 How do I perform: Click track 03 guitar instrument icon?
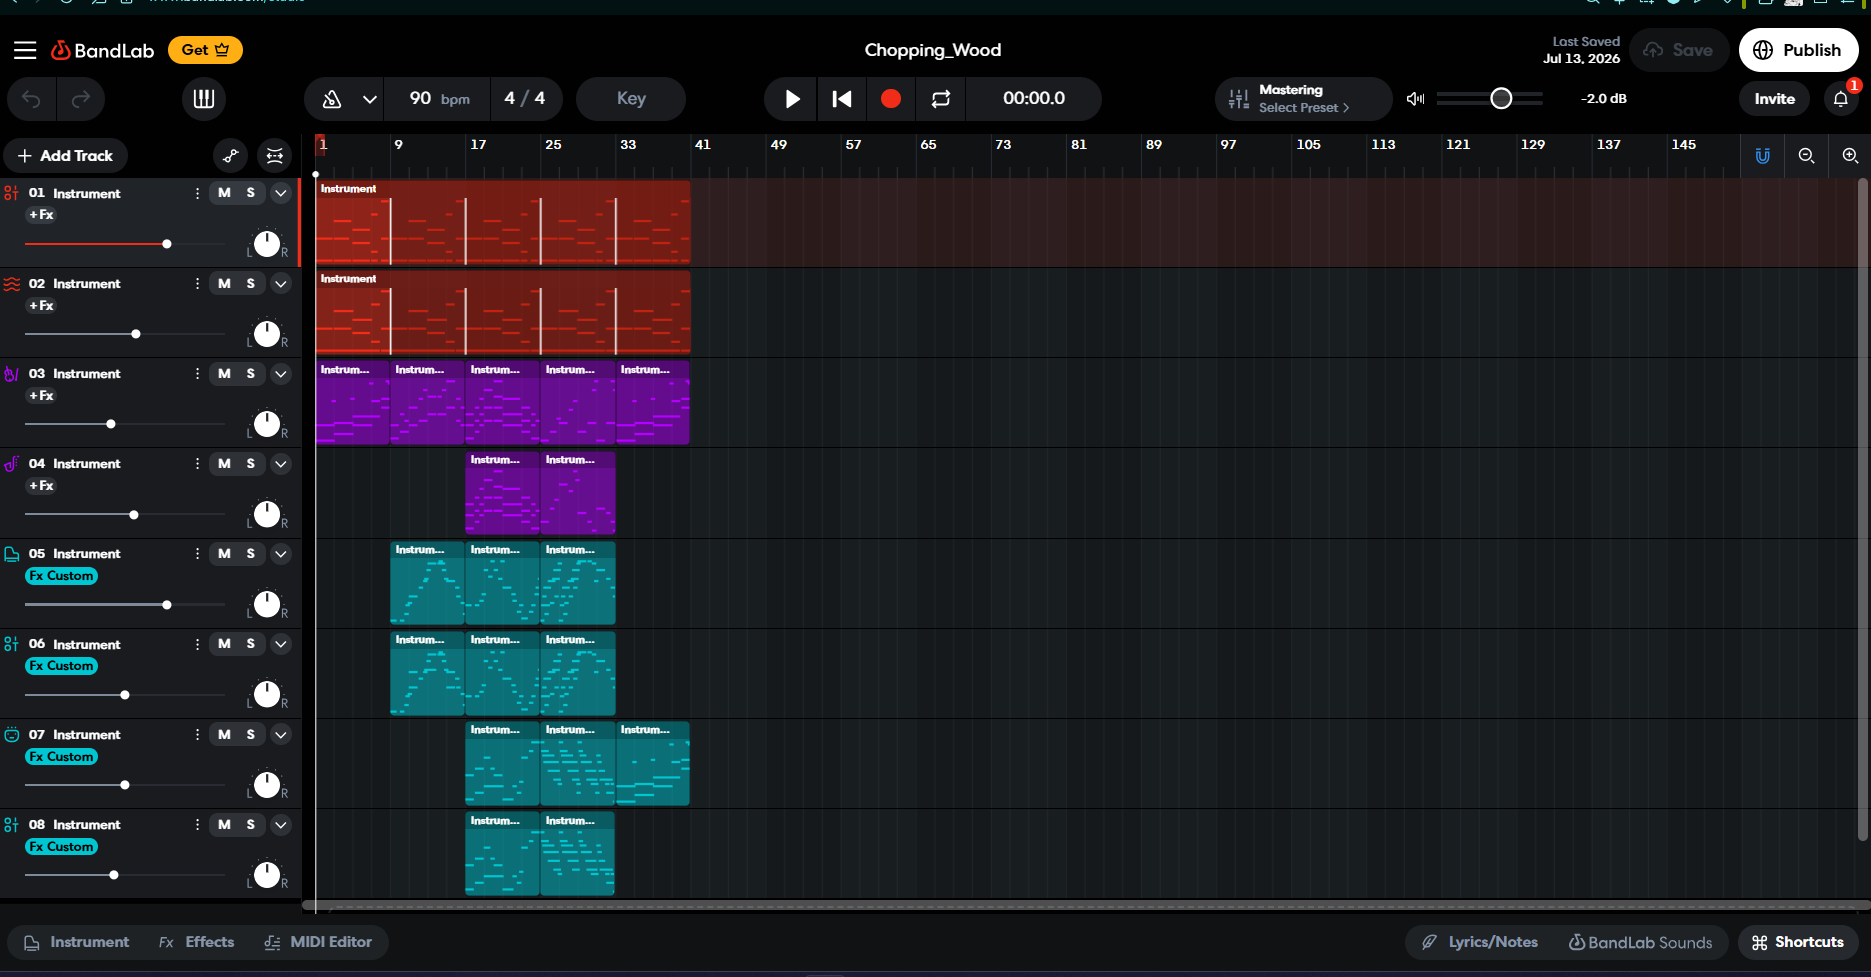tap(12, 373)
